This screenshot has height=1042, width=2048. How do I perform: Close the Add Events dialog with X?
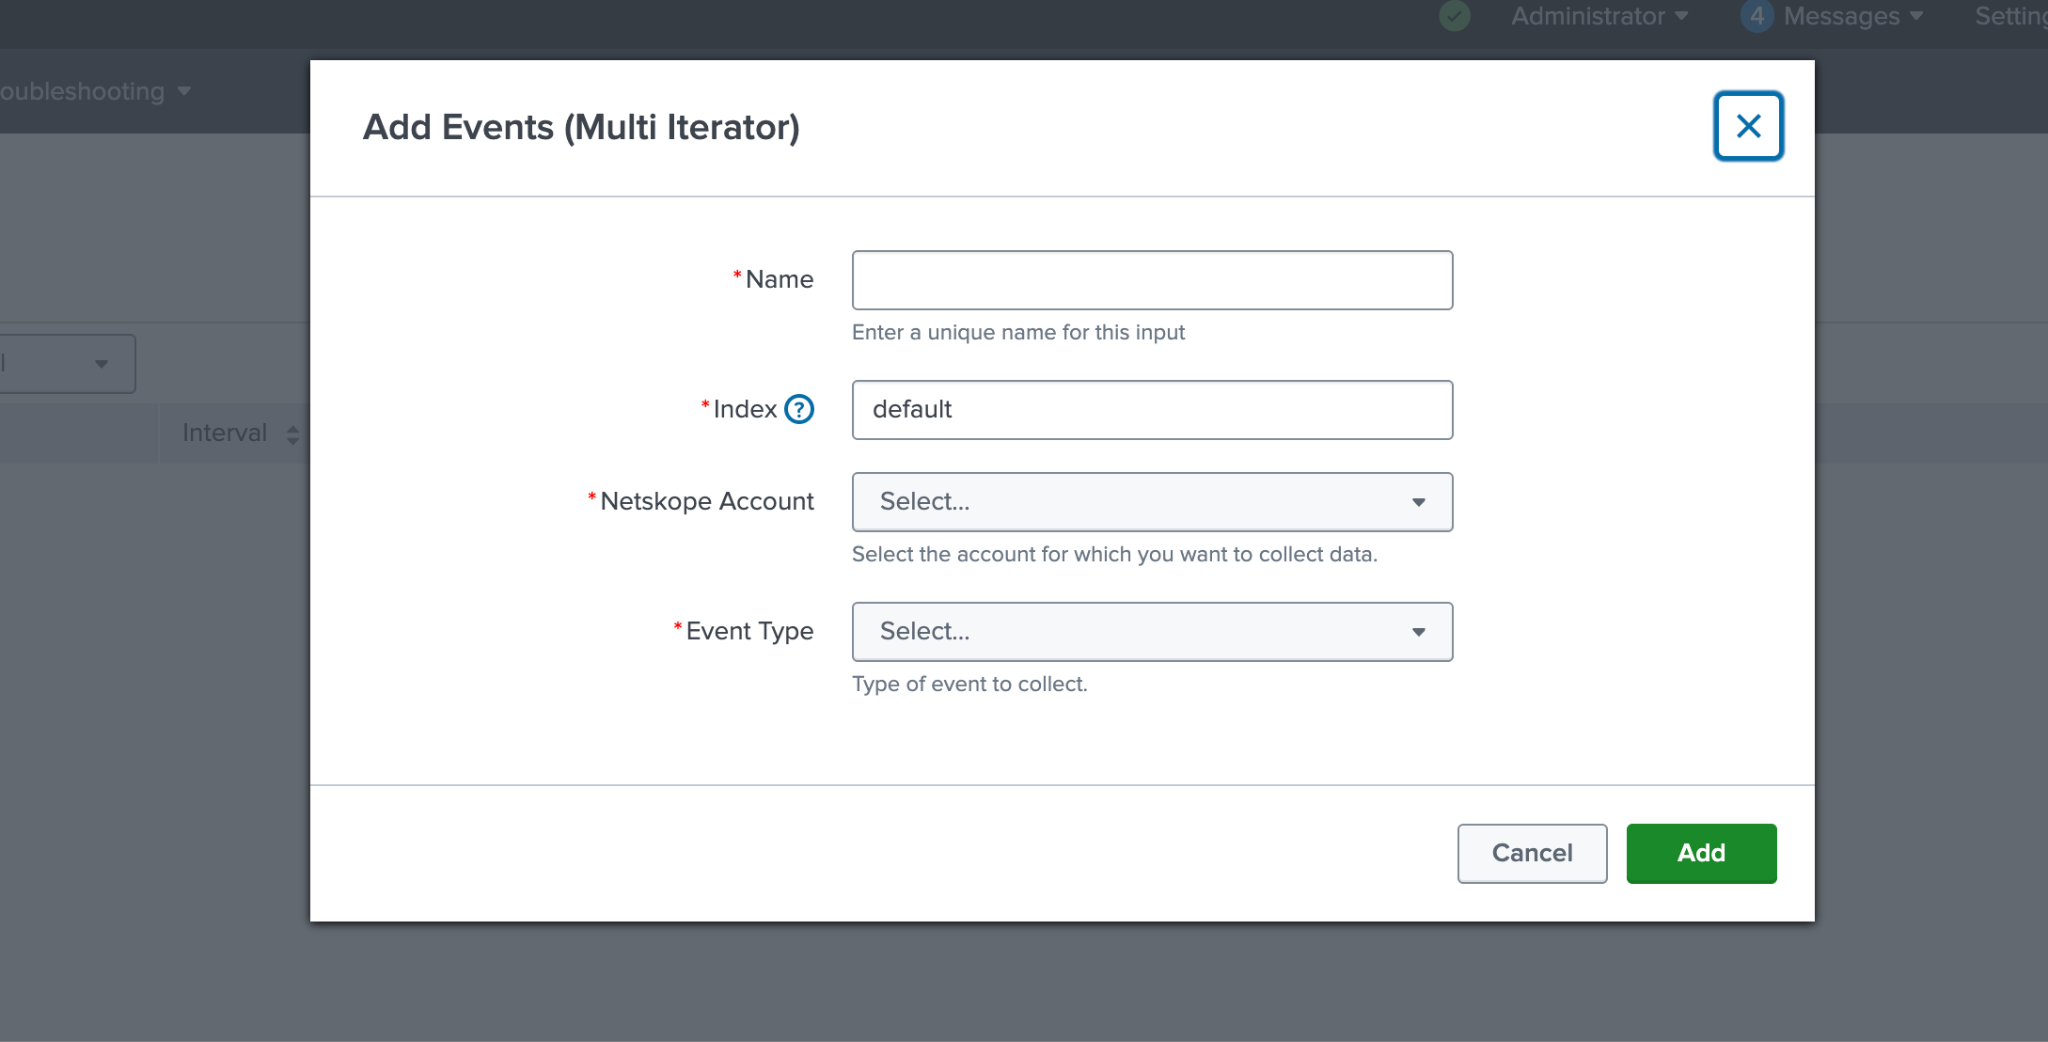point(1748,126)
